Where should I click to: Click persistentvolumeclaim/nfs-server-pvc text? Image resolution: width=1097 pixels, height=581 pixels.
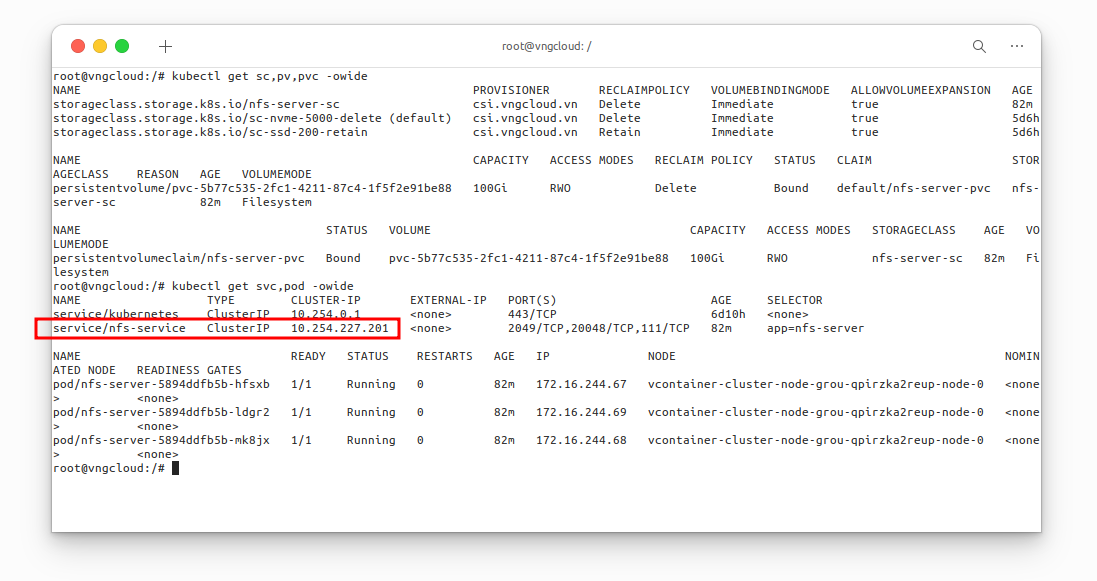178,258
